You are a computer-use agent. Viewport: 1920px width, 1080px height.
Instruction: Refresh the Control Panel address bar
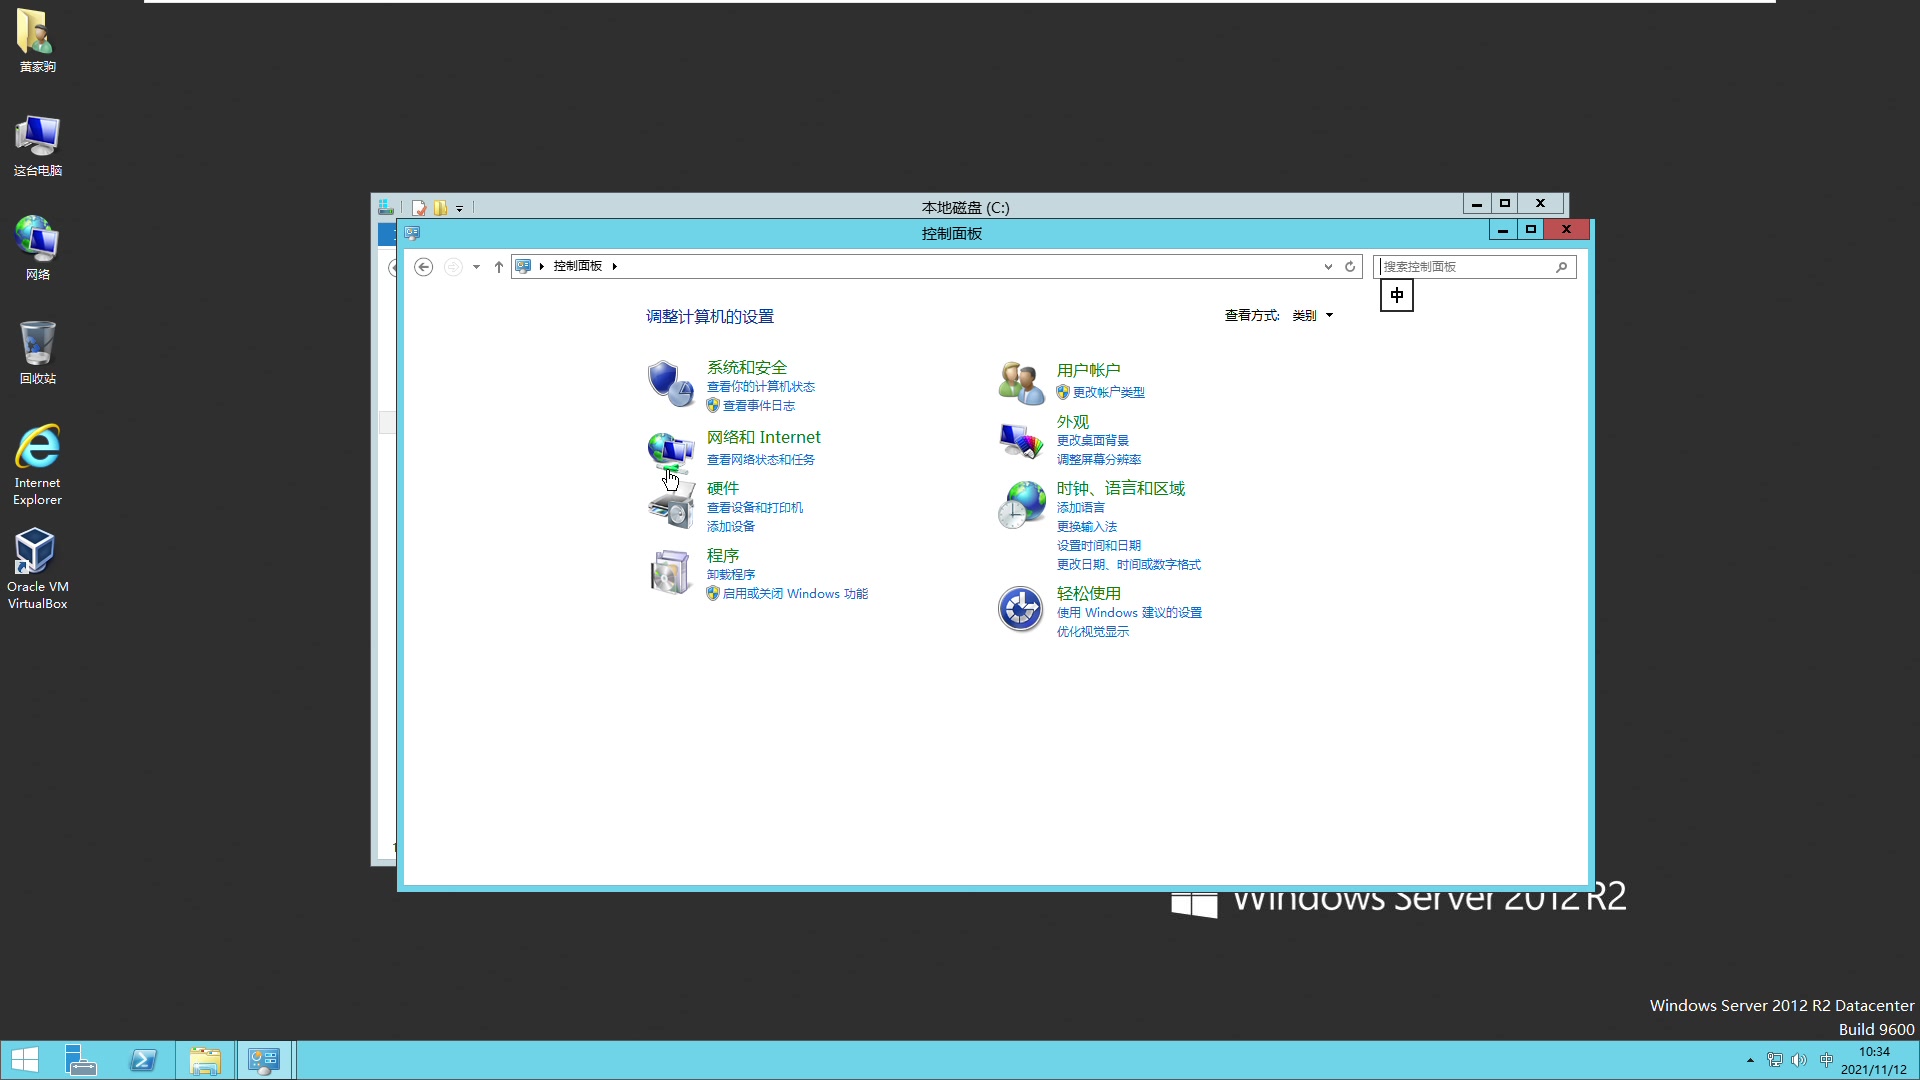coord(1350,267)
